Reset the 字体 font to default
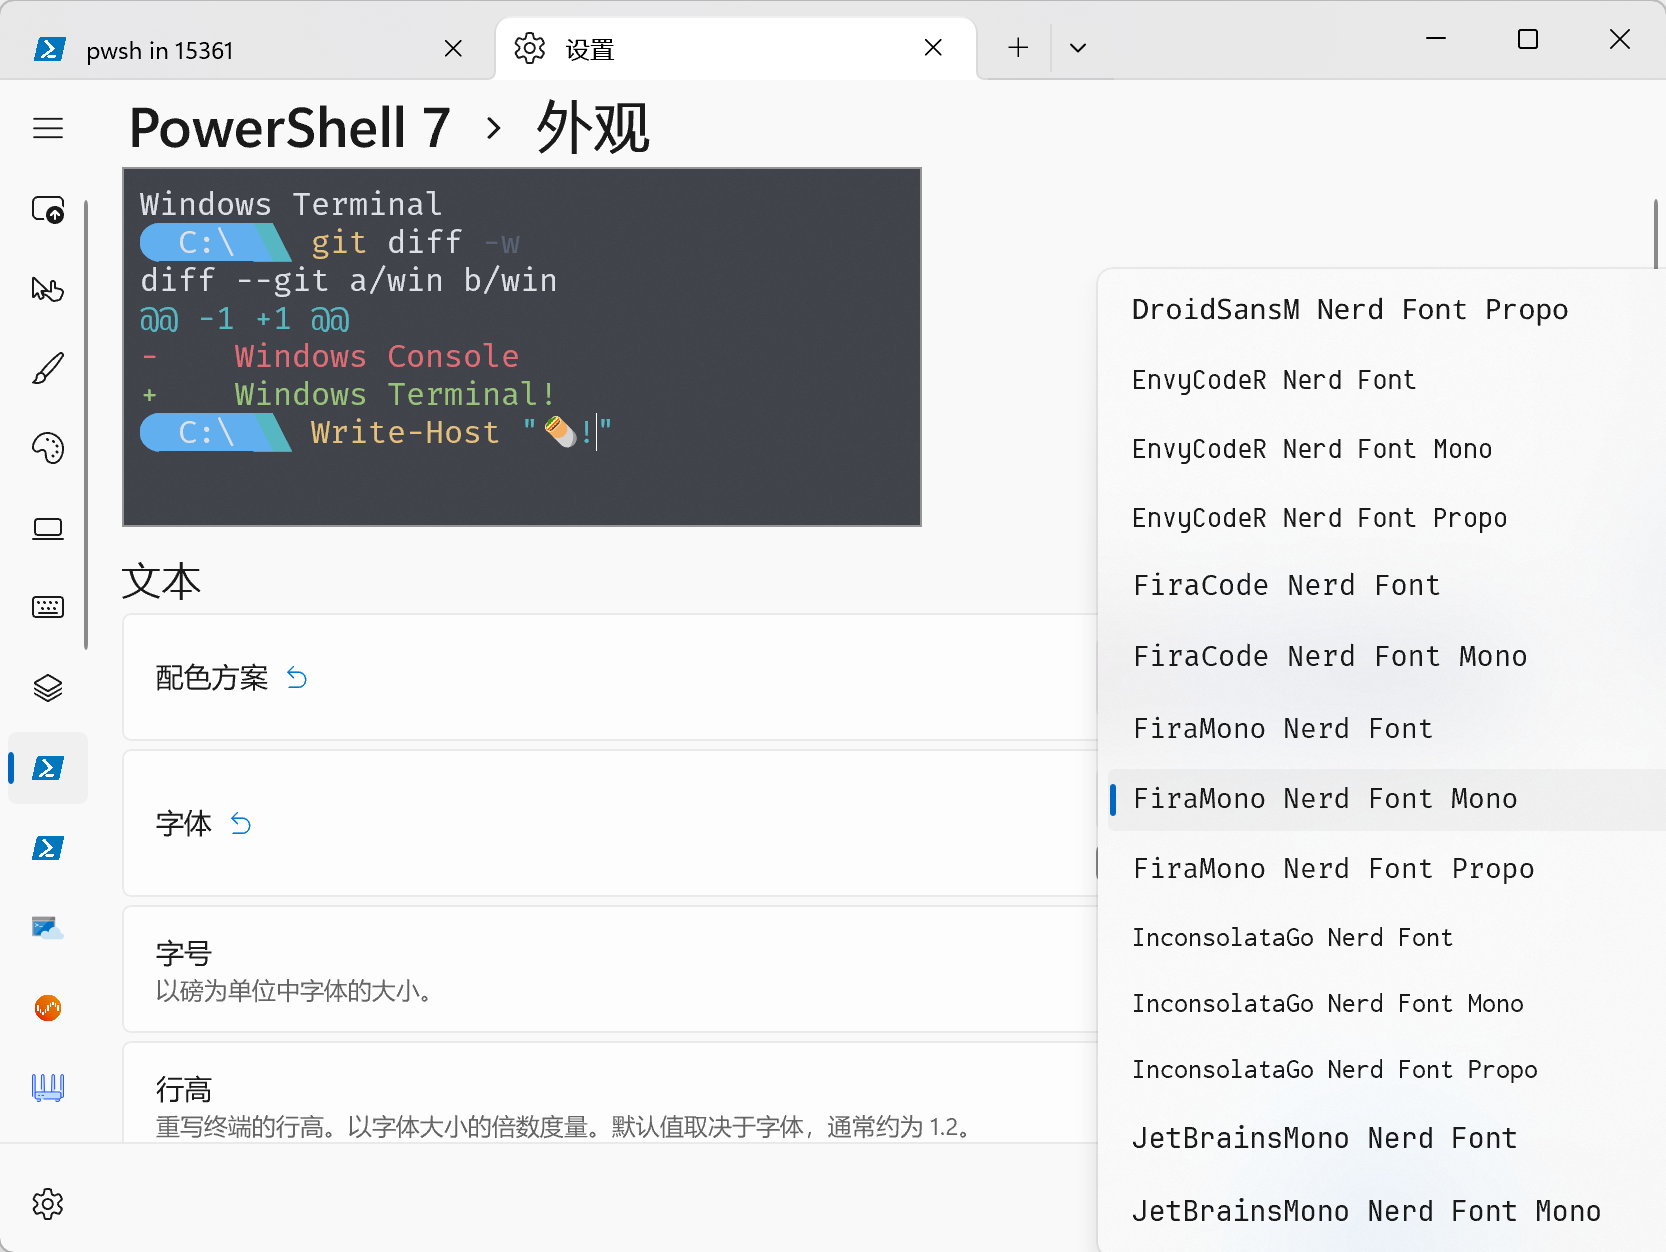Viewport: 1666px width, 1252px height. click(x=240, y=824)
